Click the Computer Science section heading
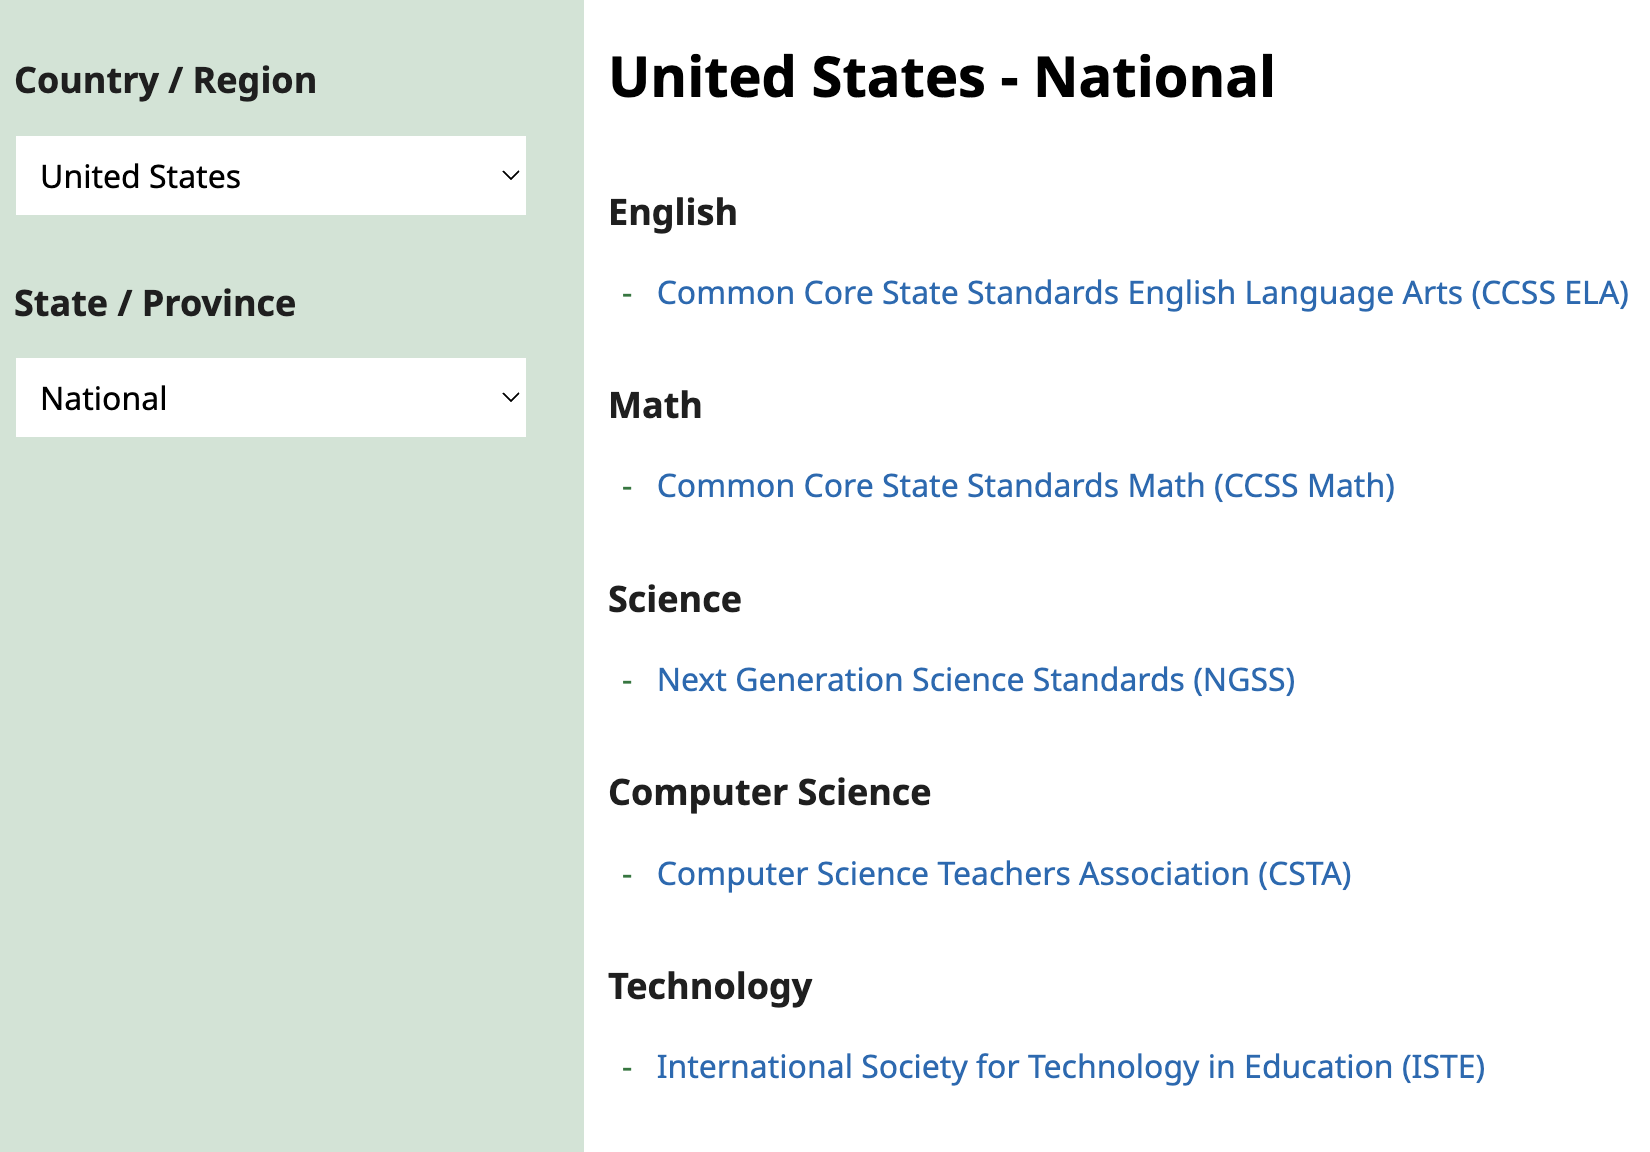 pyautogui.click(x=770, y=792)
